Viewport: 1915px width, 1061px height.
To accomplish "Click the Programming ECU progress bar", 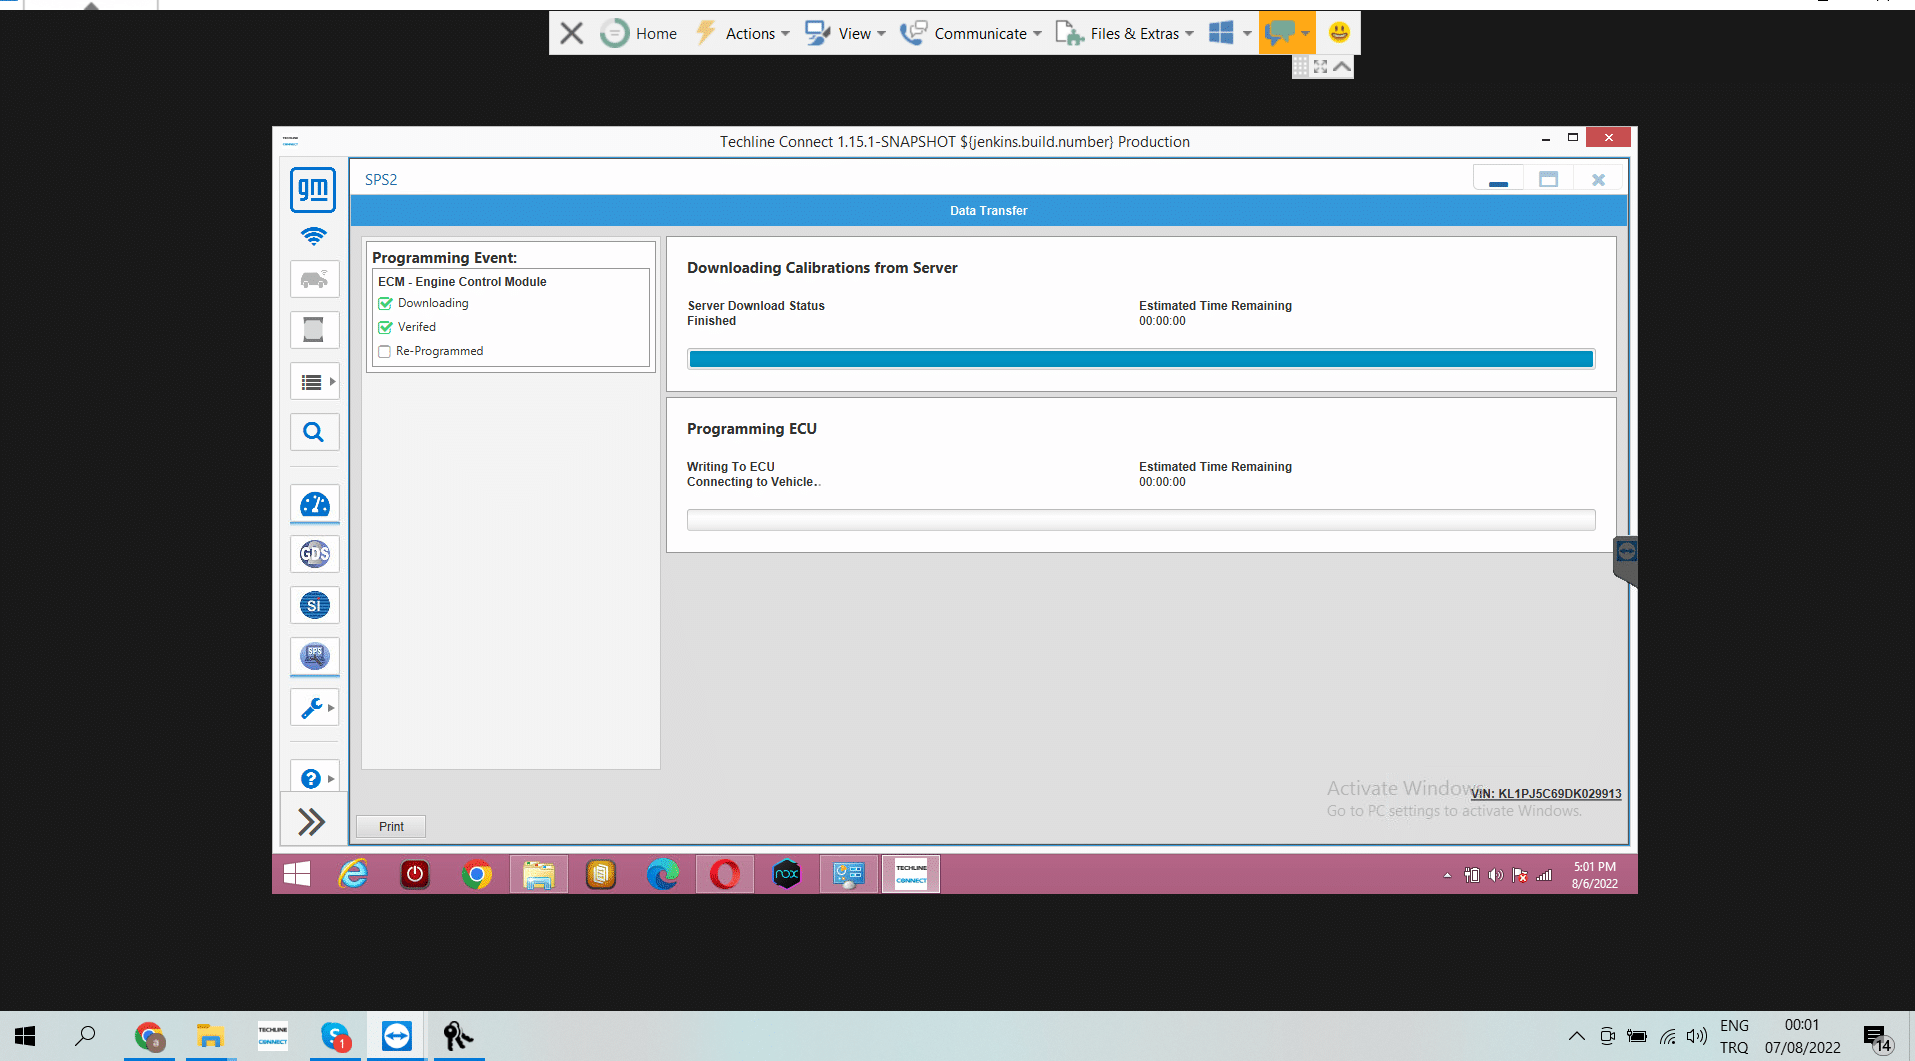I will pyautogui.click(x=1141, y=520).
